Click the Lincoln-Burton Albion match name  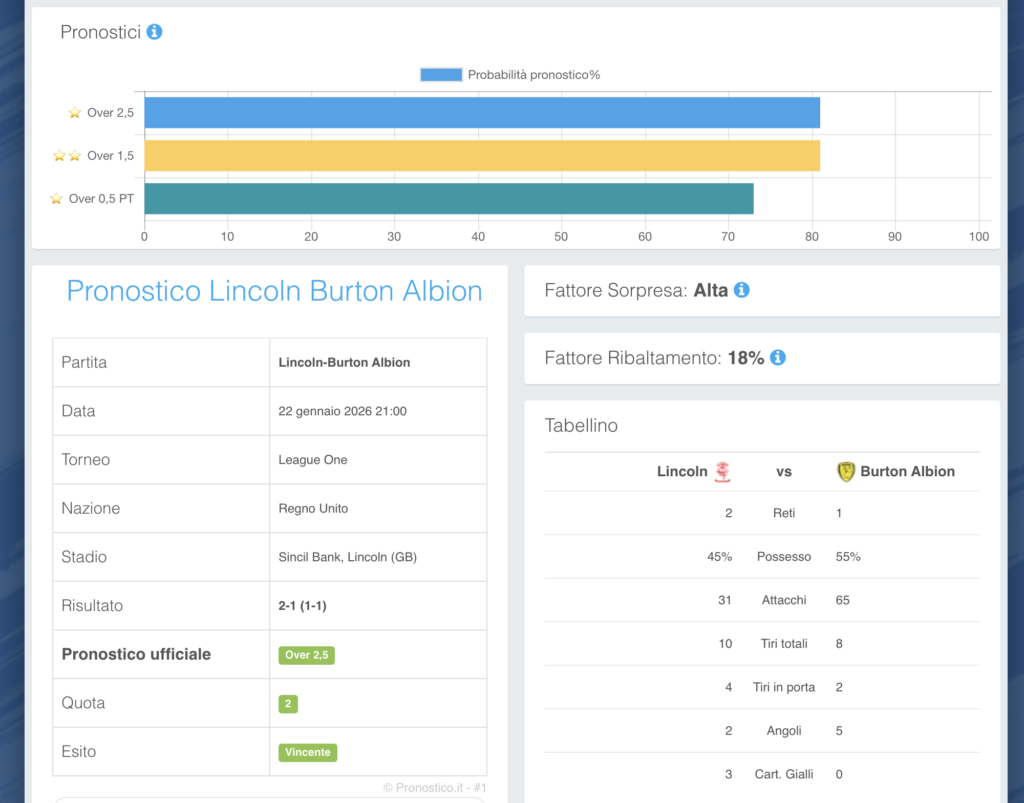[x=344, y=362]
